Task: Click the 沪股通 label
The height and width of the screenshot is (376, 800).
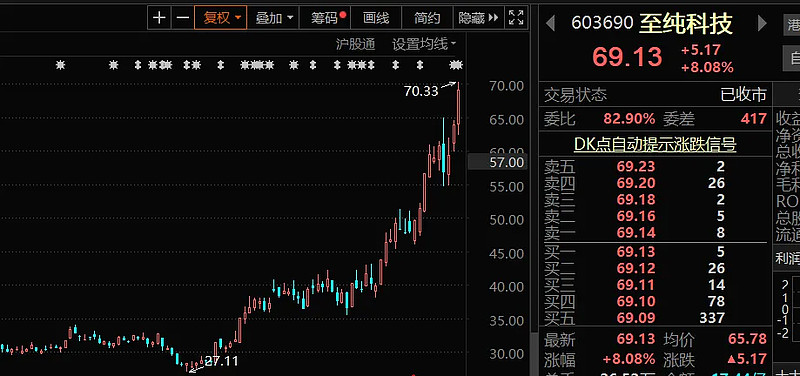Action: click(356, 44)
